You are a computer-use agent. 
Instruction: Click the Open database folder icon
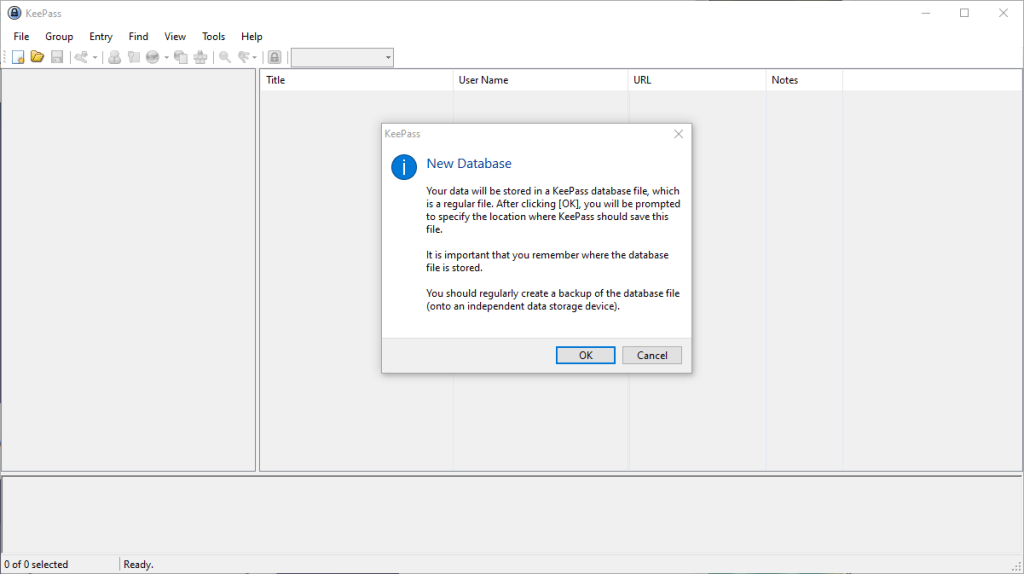(x=37, y=57)
